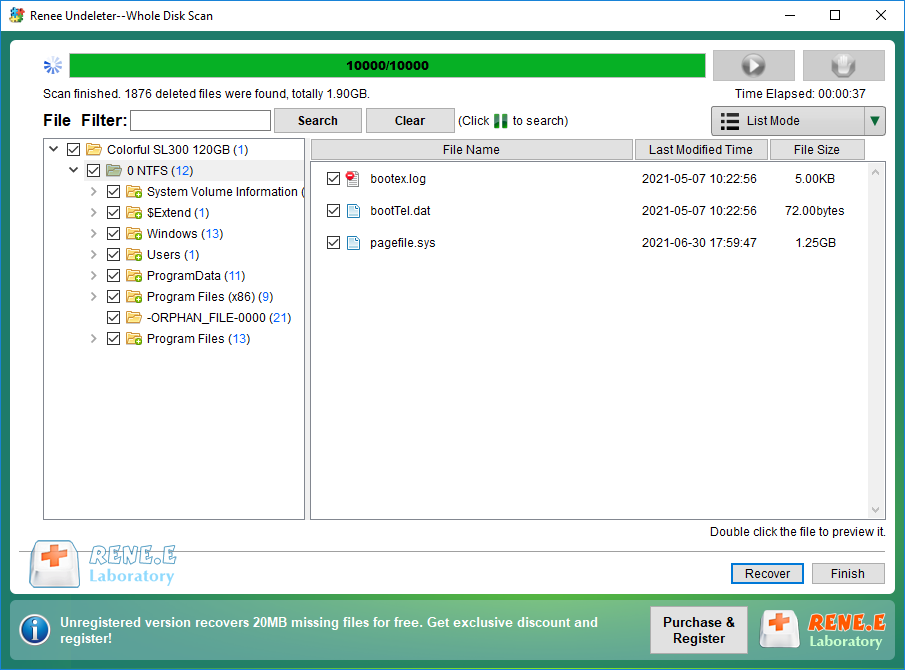Viewport: 905px width, 670px height.
Task: Expand the System Volume Information node
Action: (94, 191)
